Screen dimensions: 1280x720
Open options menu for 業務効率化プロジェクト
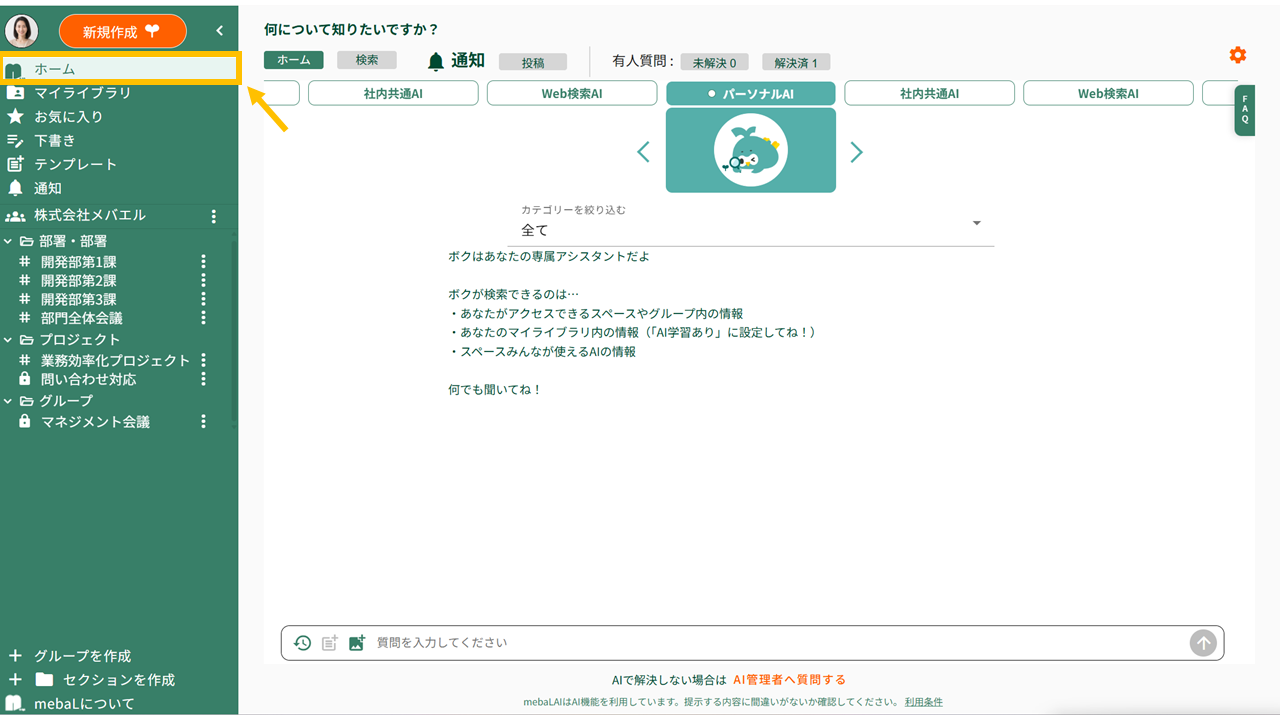[203, 360]
